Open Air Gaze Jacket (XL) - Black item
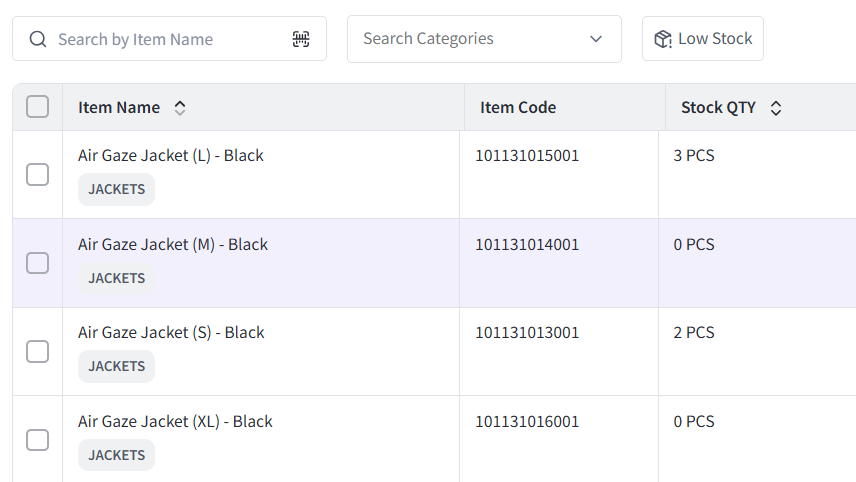 tap(175, 421)
